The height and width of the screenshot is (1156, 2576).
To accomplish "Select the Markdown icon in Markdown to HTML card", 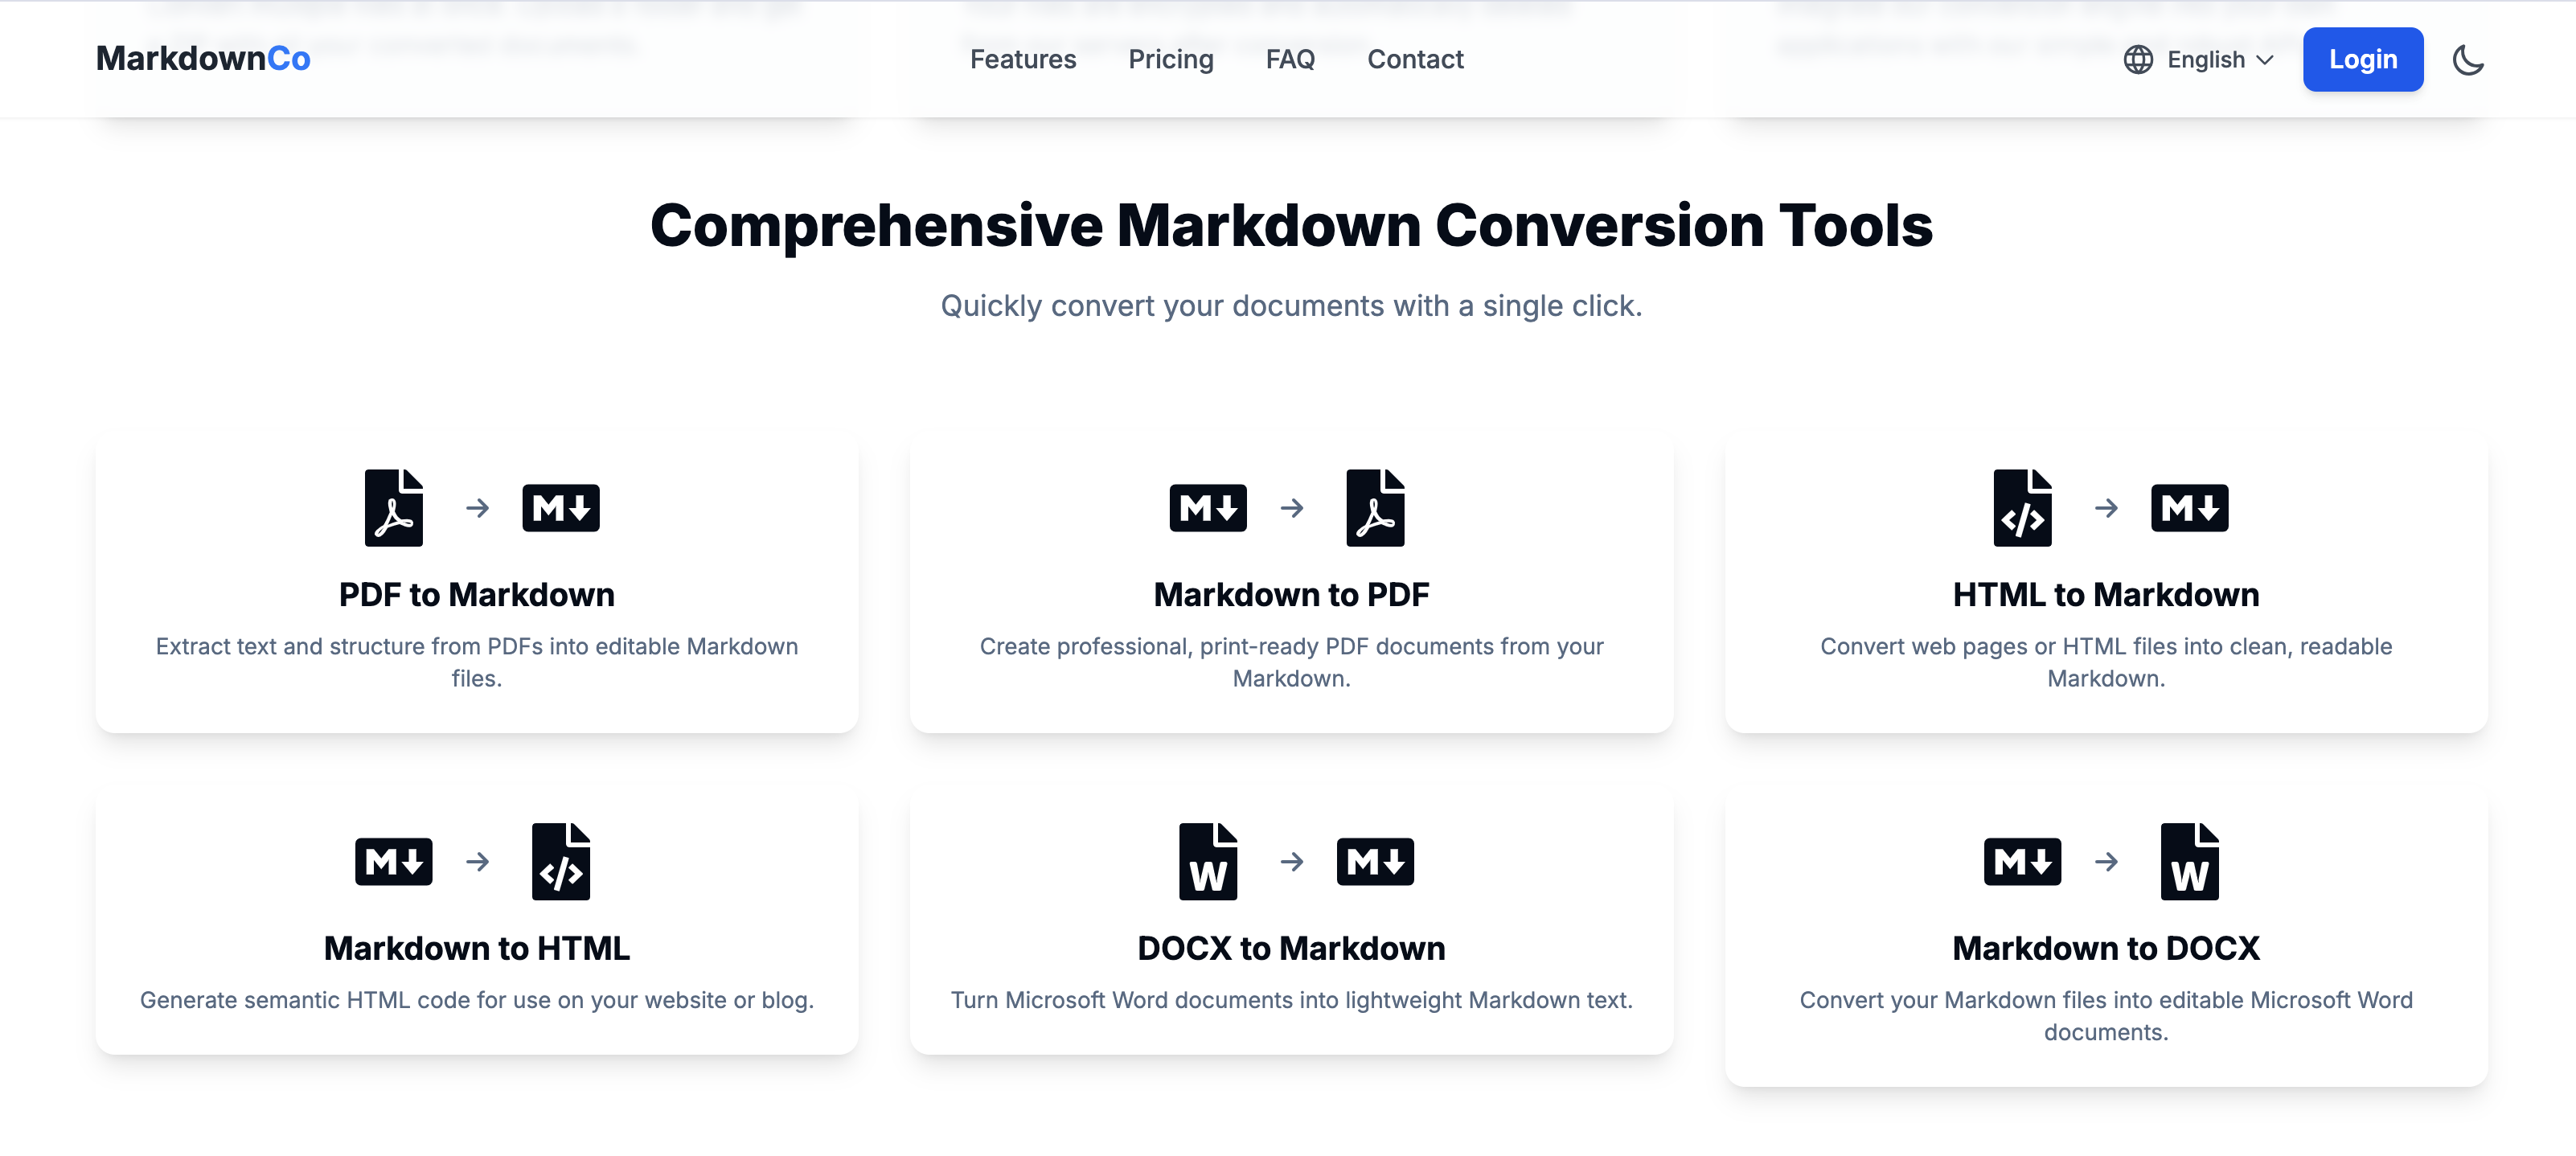I will (x=394, y=861).
